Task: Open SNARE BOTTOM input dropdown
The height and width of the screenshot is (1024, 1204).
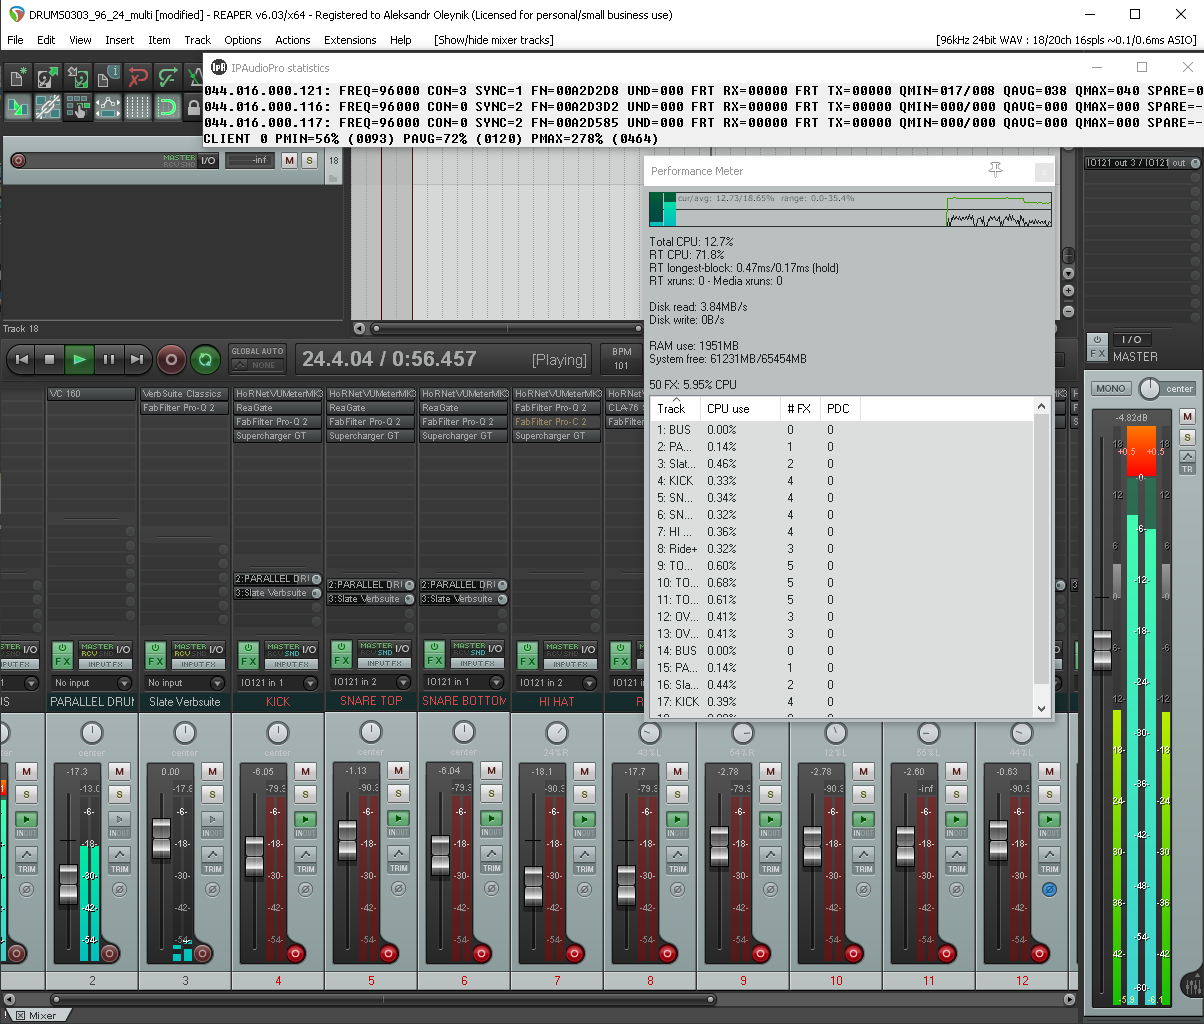Action: [464, 682]
